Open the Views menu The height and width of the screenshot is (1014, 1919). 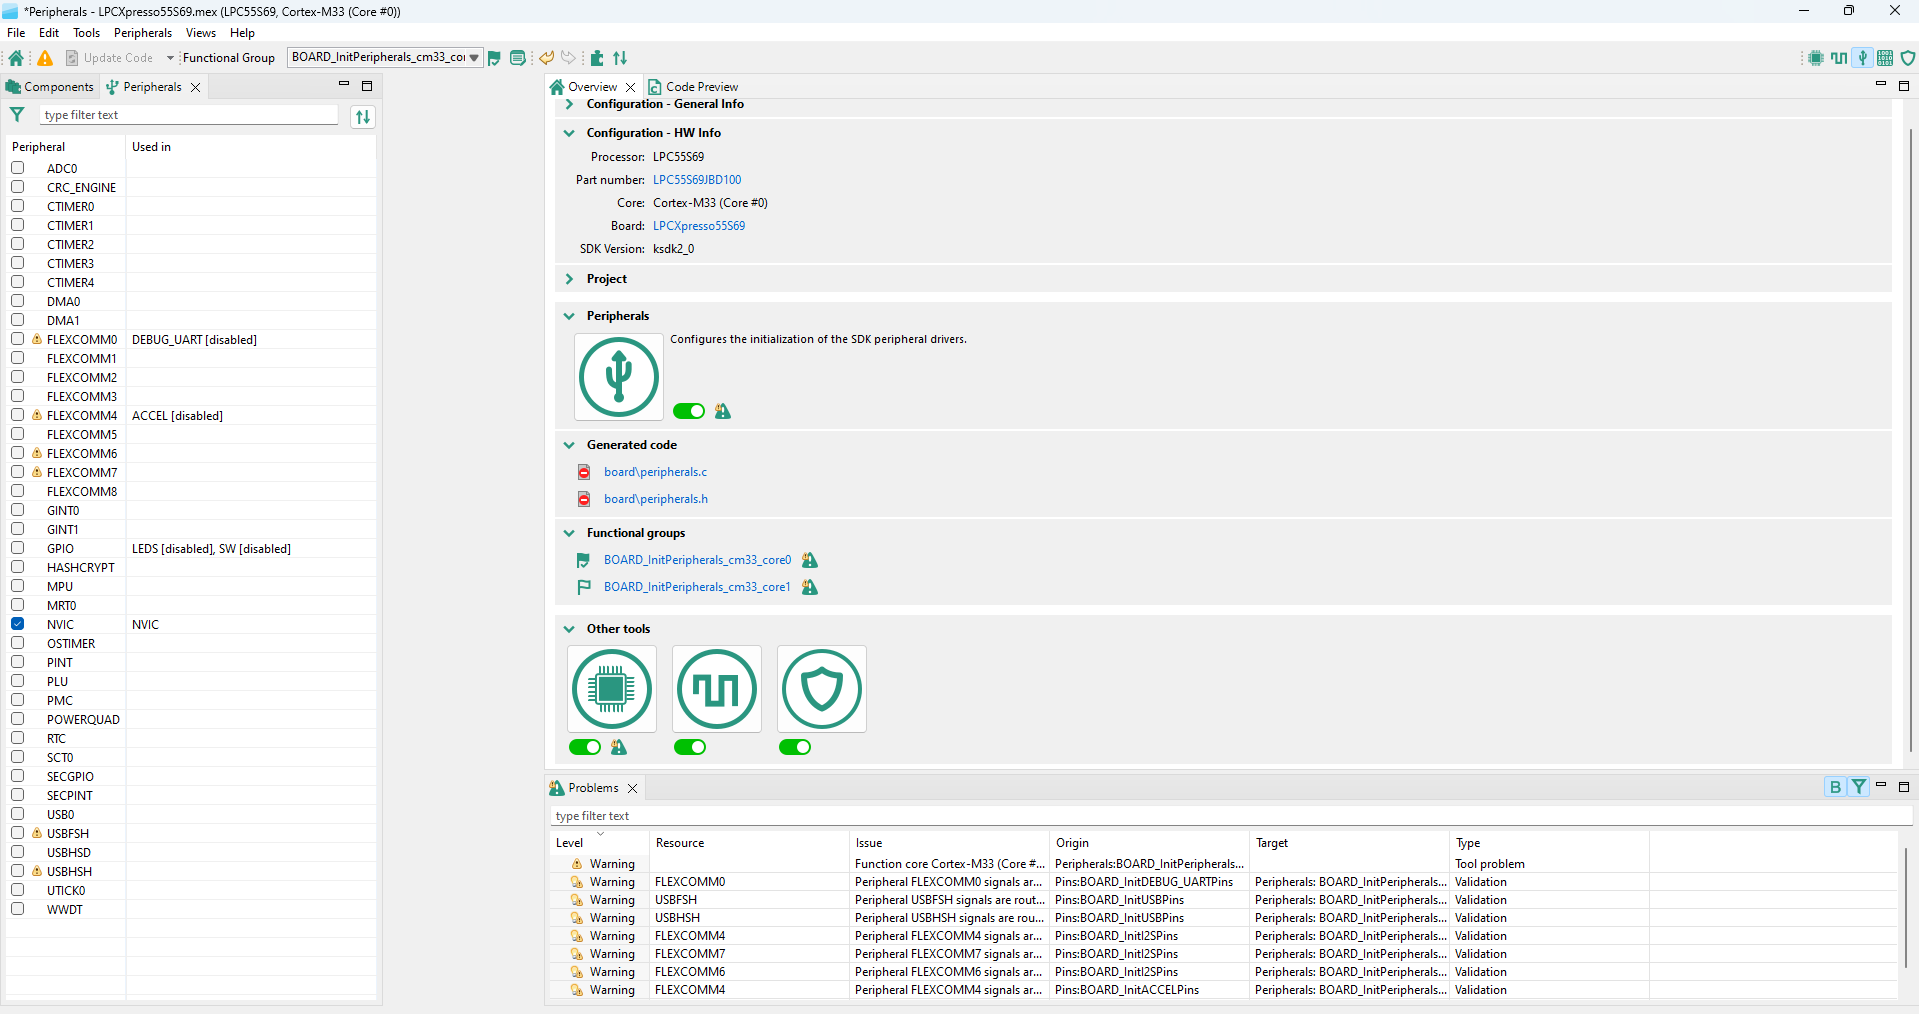[x=201, y=33]
